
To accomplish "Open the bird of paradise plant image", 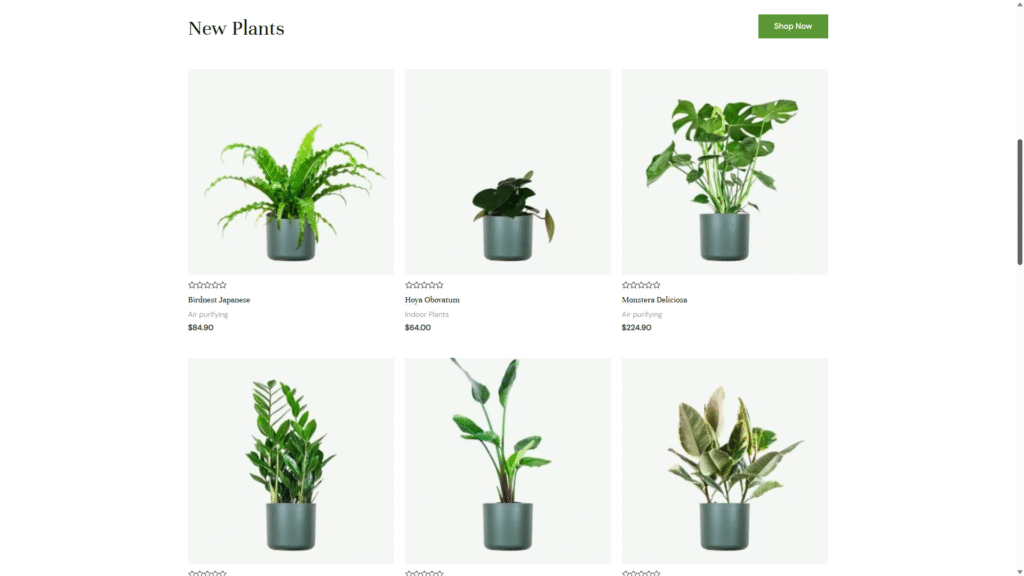I will tap(508, 460).
